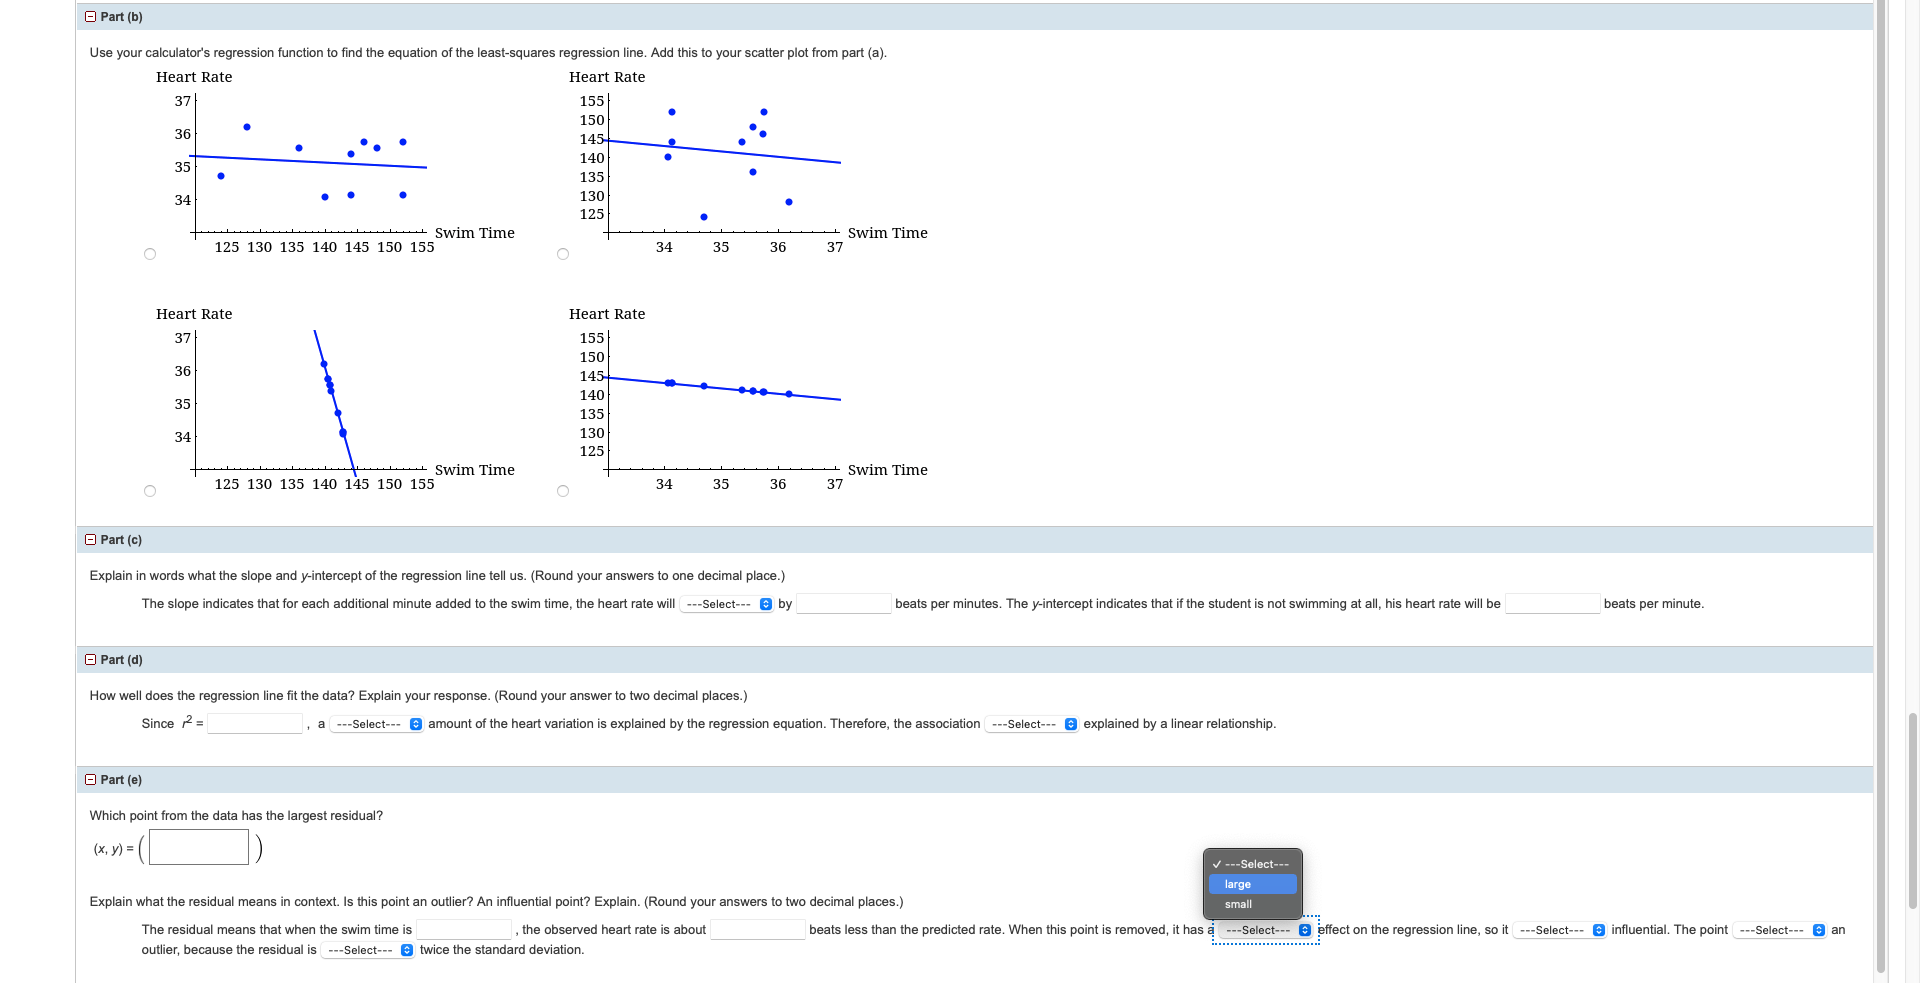Click the observed heart rate input field
The image size is (1920, 983).
point(758,929)
